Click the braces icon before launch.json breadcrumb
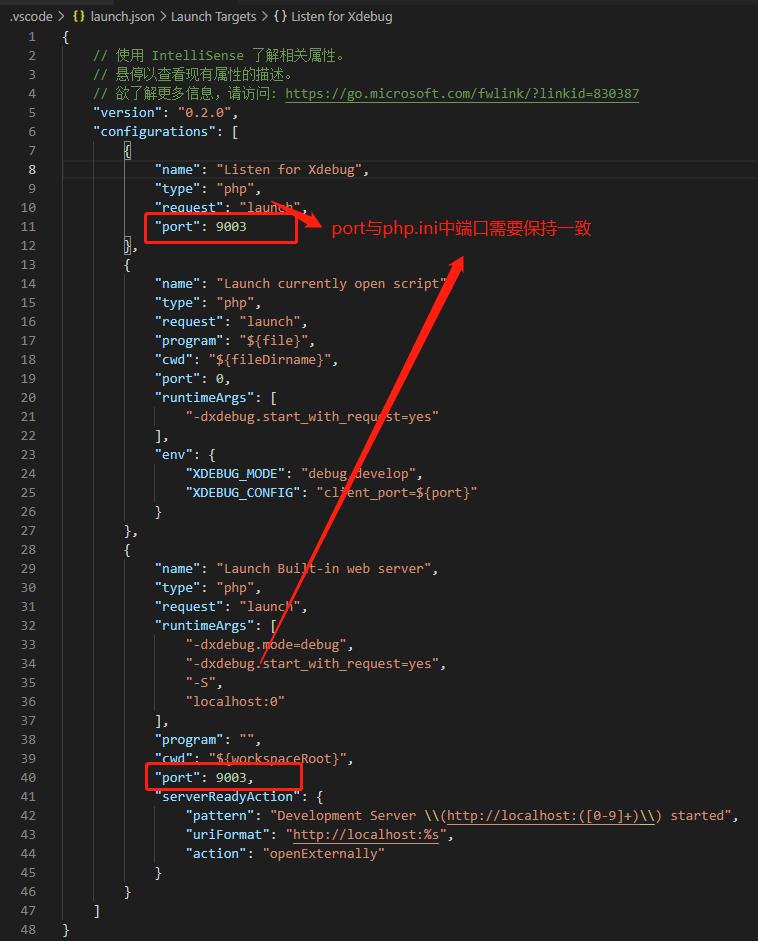Viewport: 758px width, 941px height. [79, 17]
